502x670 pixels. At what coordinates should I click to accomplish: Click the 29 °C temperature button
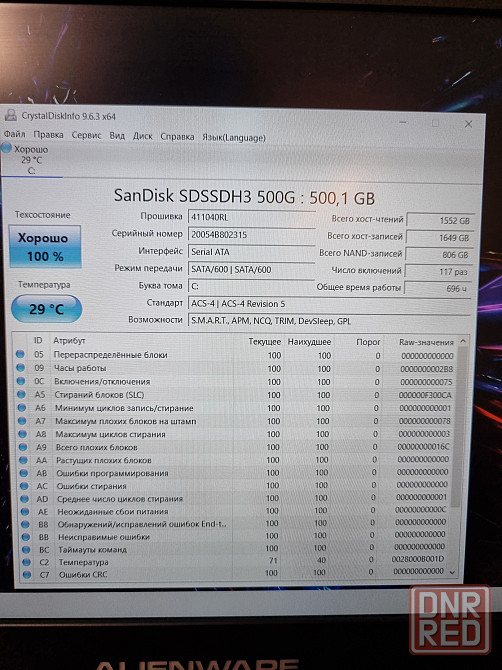[46, 309]
